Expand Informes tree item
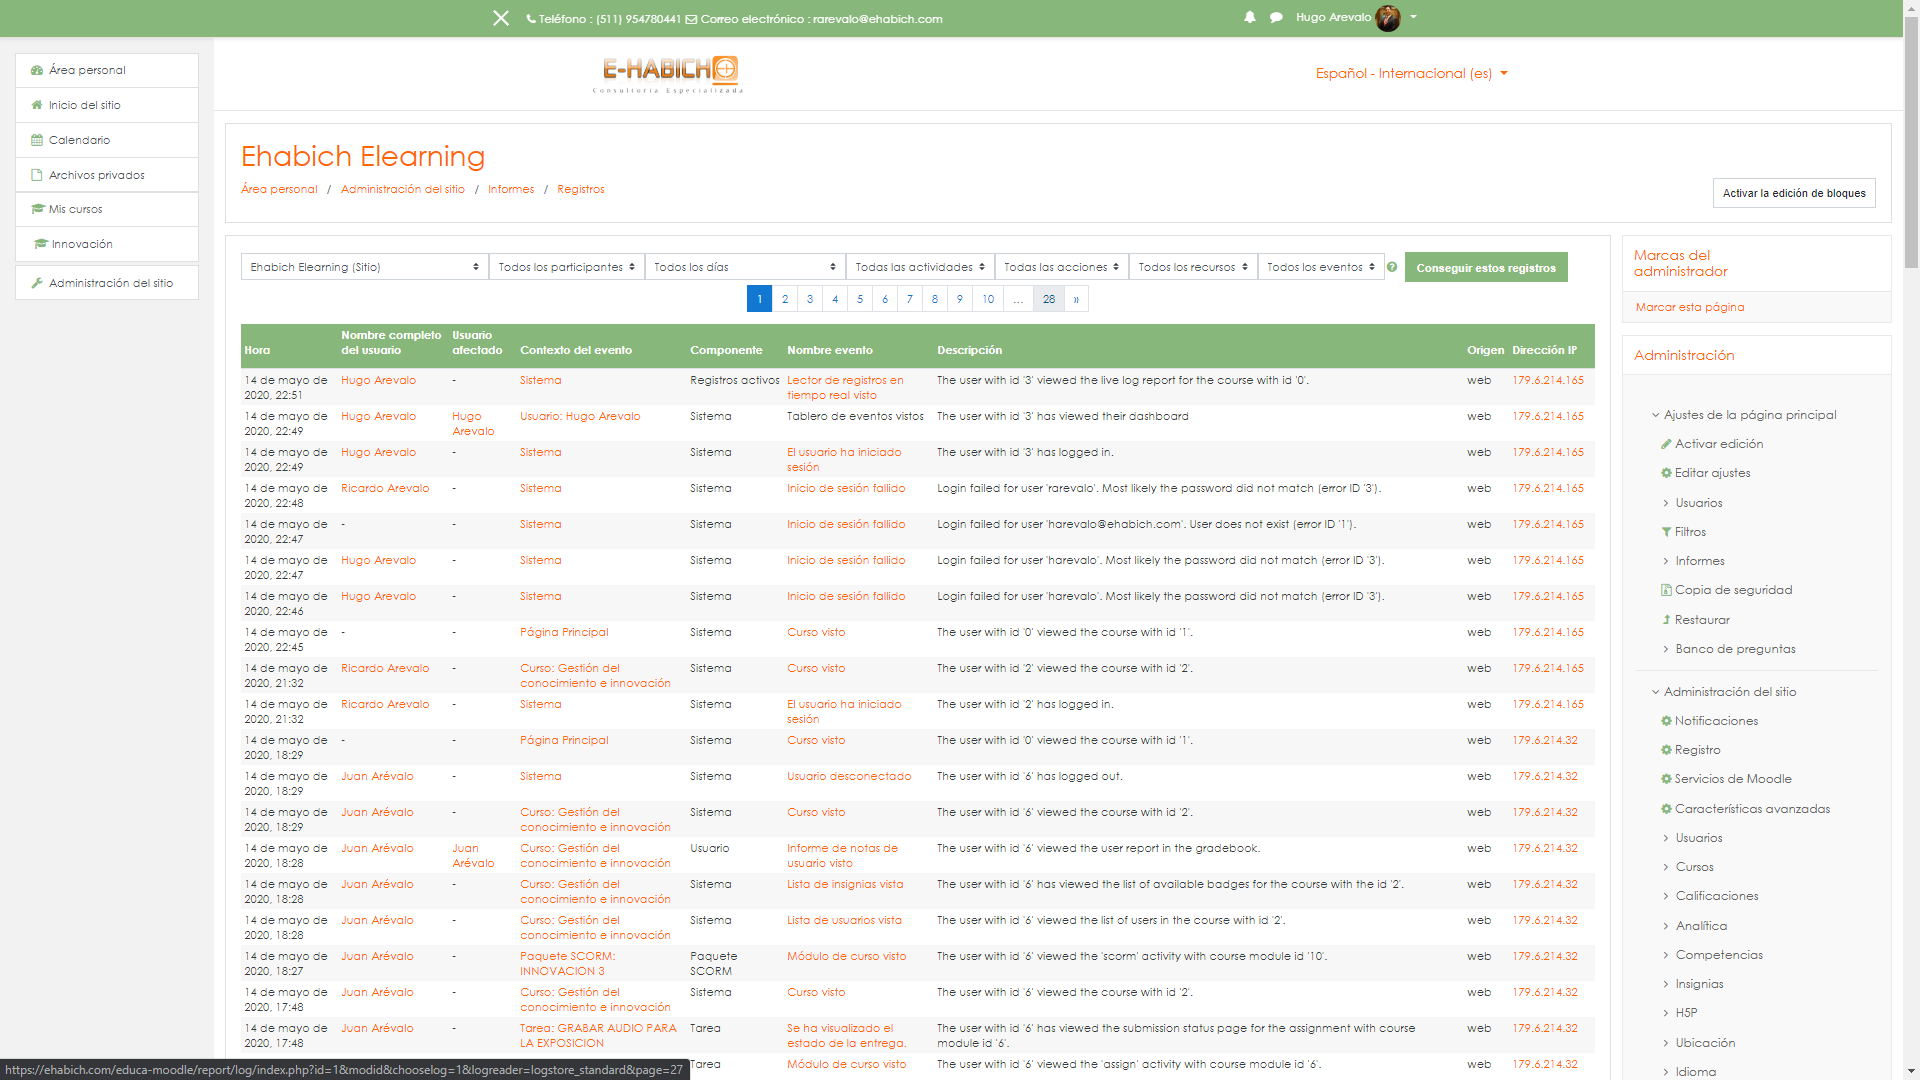This screenshot has width=1920, height=1080. 1666,561
